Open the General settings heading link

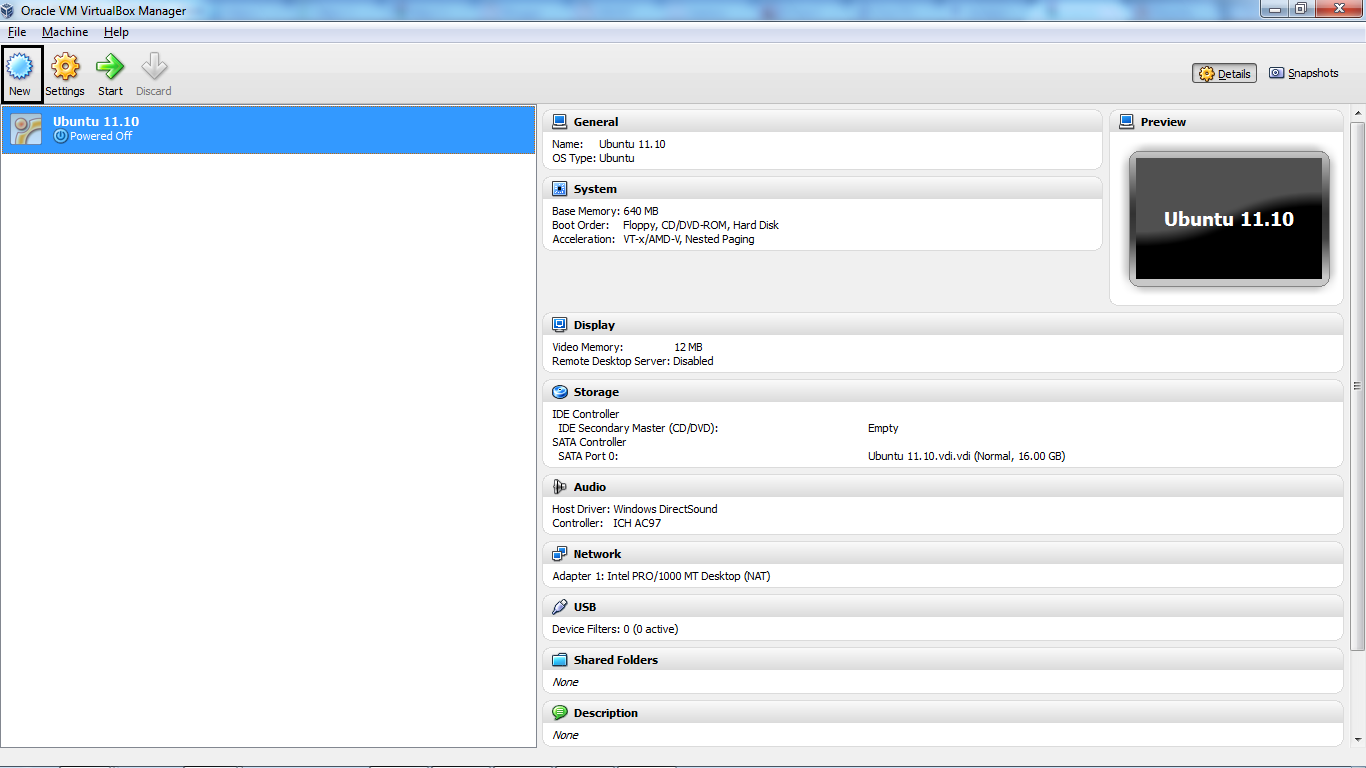[x=596, y=122]
